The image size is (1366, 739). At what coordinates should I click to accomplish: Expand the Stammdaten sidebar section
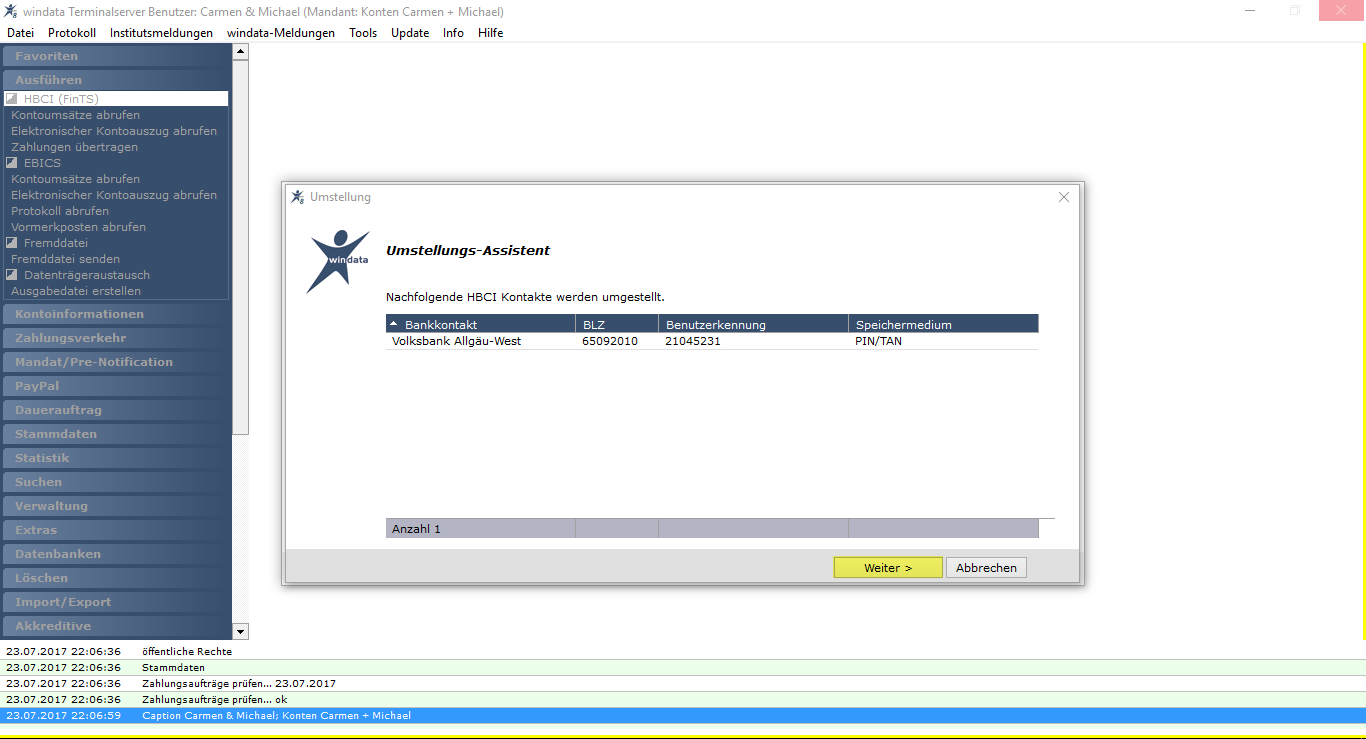click(x=116, y=434)
